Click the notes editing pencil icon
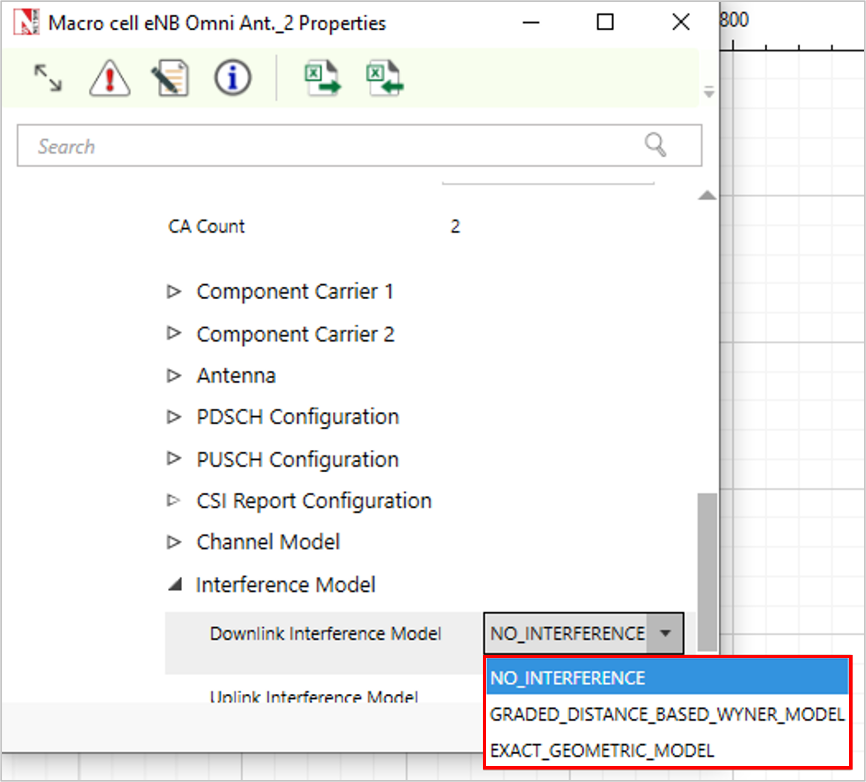Image resolution: width=866 pixels, height=782 pixels. 171,78
